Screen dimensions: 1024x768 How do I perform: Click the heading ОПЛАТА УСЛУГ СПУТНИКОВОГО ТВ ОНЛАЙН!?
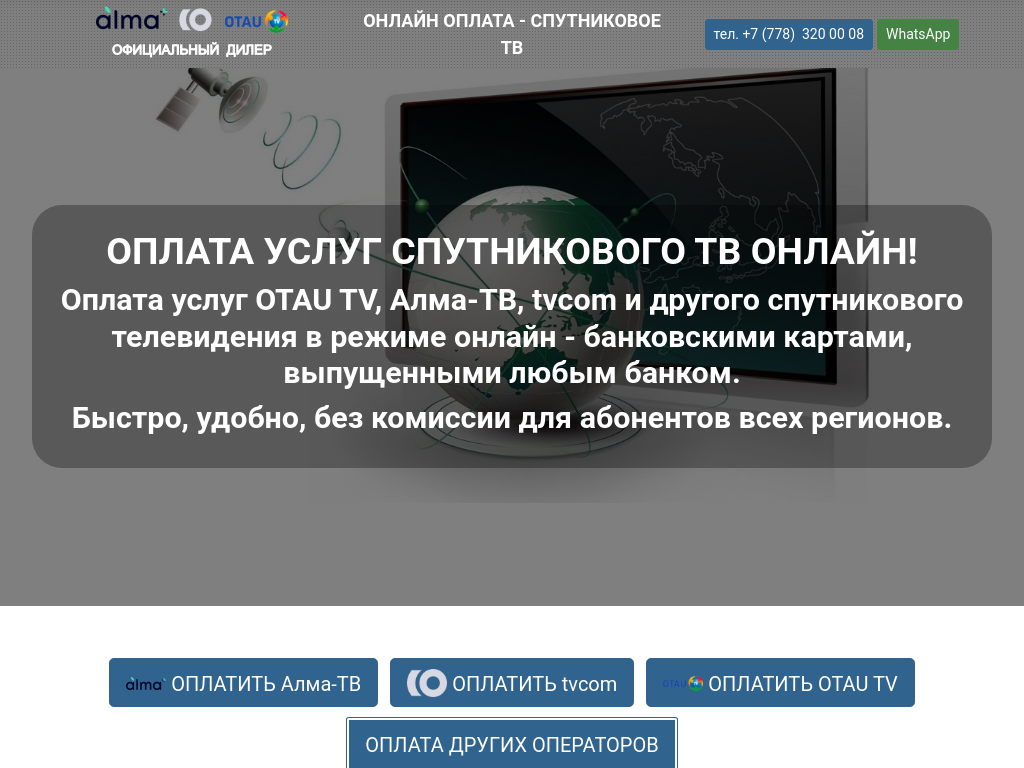(512, 251)
